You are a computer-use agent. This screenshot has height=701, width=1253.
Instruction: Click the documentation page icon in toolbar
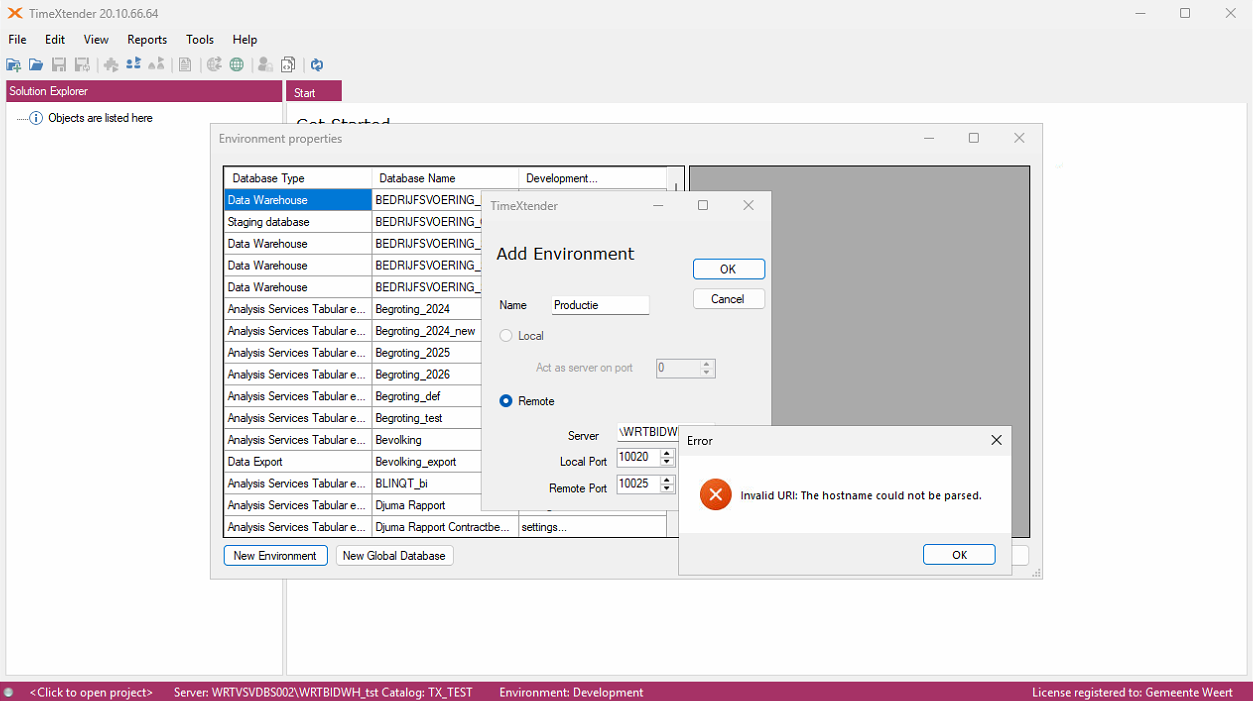tap(185, 65)
